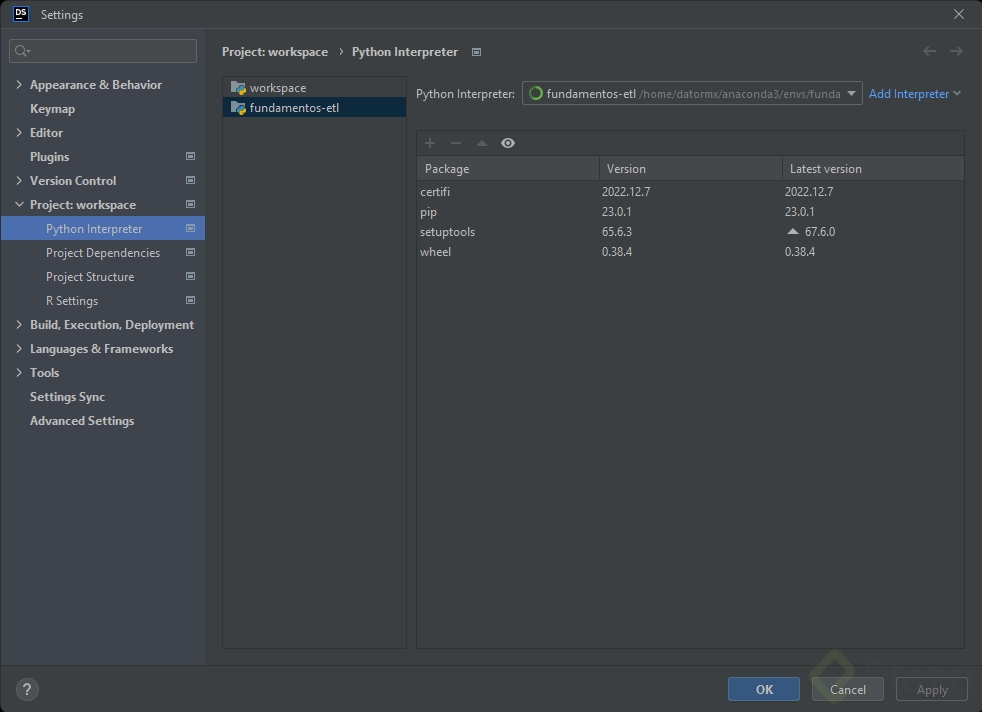Image resolution: width=982 pixels, height=712 pixels.
Task: Click certifi latest version 2022.12.7
Action: coord(809,192)
